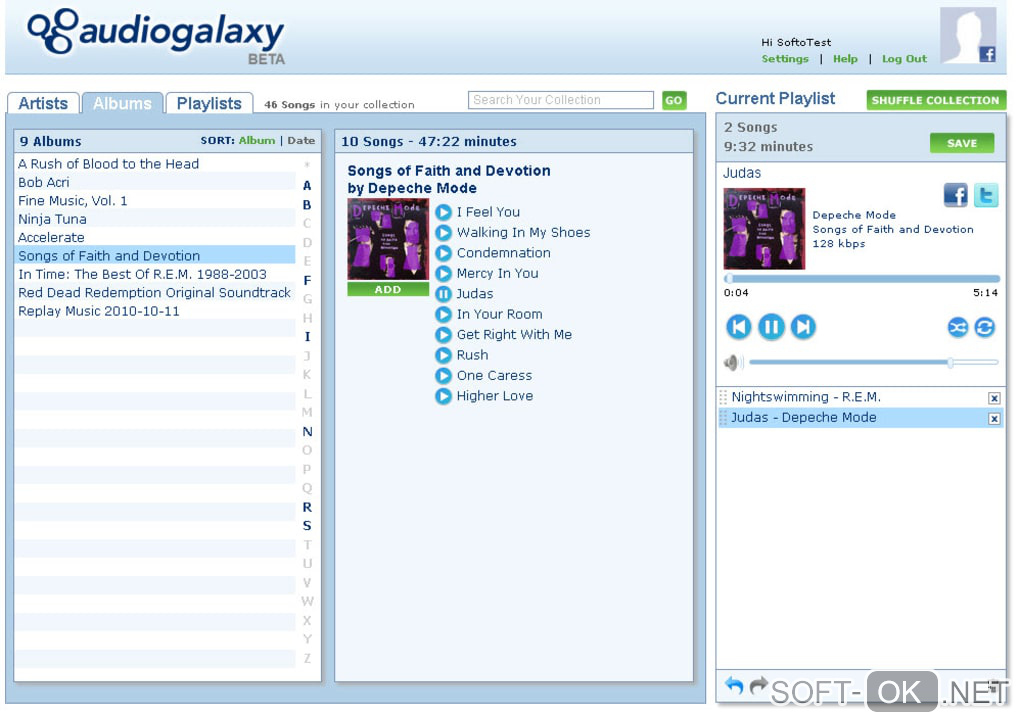
Task: Share current song on Twitter
Action: (986, 195)
